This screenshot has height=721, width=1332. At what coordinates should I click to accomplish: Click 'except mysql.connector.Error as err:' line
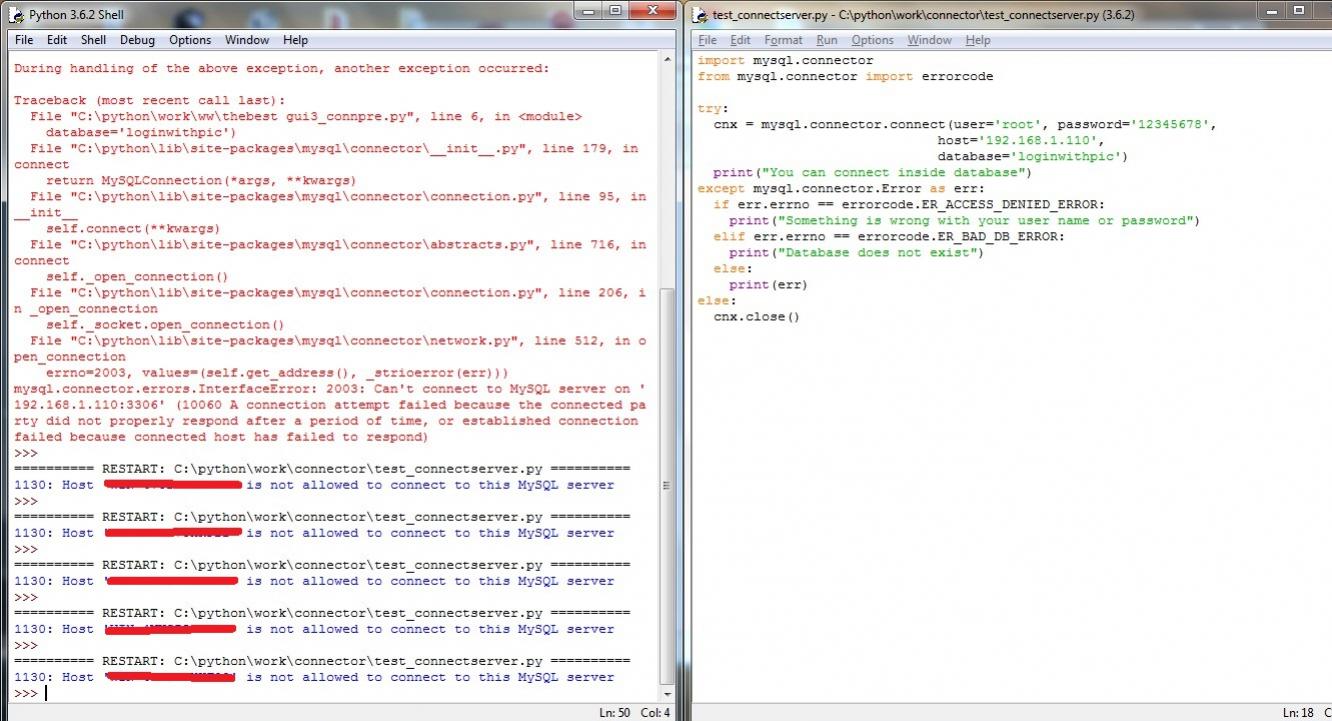(x=841, y=189)
